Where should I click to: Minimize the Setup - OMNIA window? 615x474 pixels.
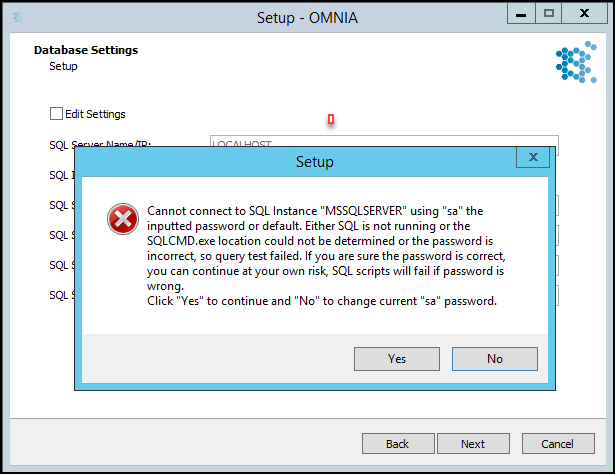click(x=521, y=14)
